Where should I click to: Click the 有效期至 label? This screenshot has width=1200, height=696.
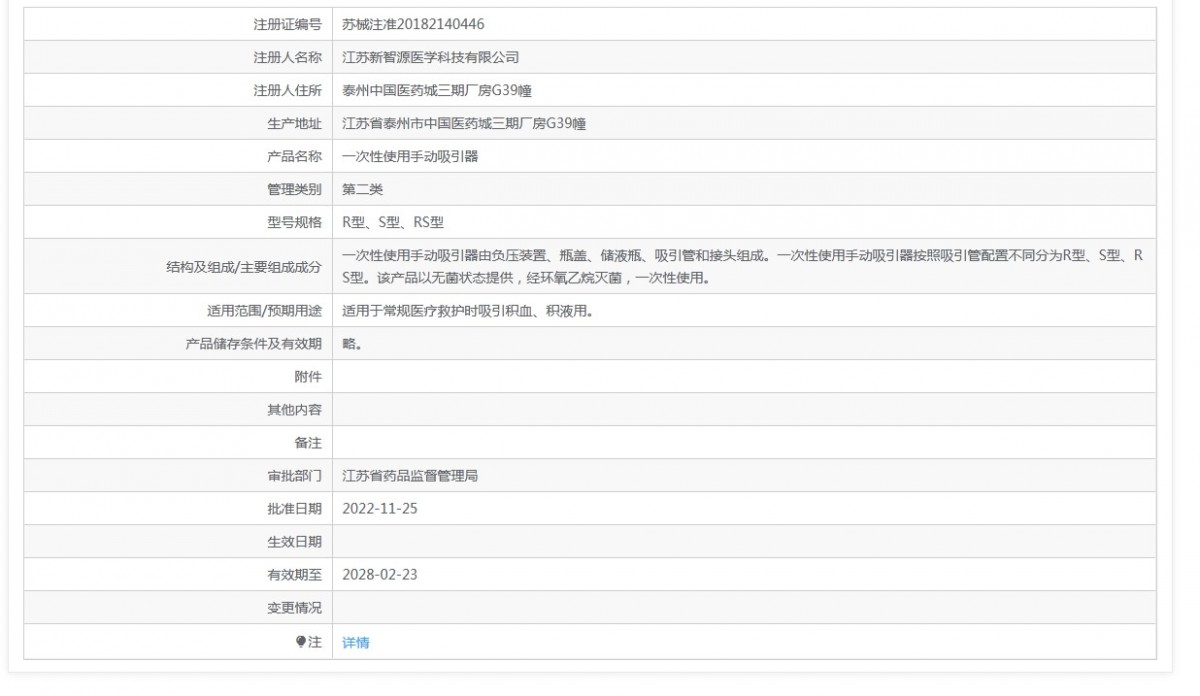click(x=295, y=575)
